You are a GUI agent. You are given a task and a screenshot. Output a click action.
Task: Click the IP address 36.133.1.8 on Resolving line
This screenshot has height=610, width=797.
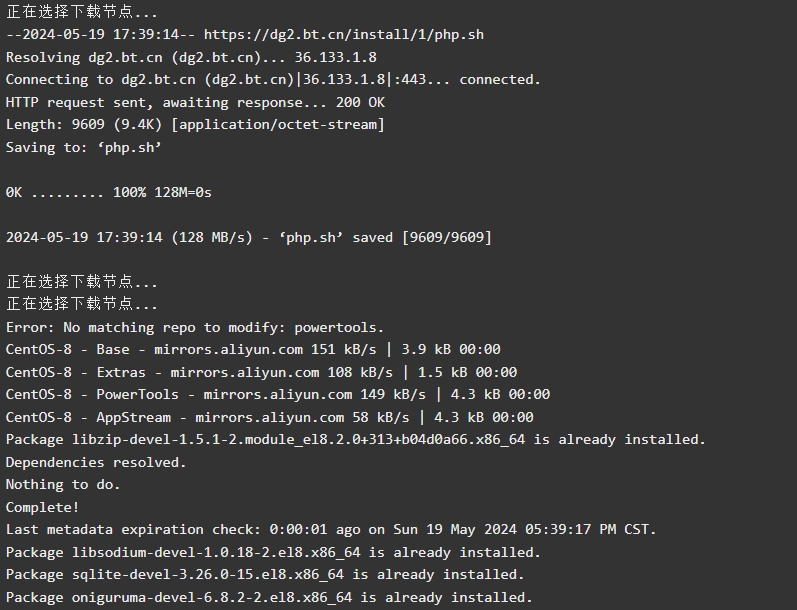pyautogui.click(x=335, y=57)
